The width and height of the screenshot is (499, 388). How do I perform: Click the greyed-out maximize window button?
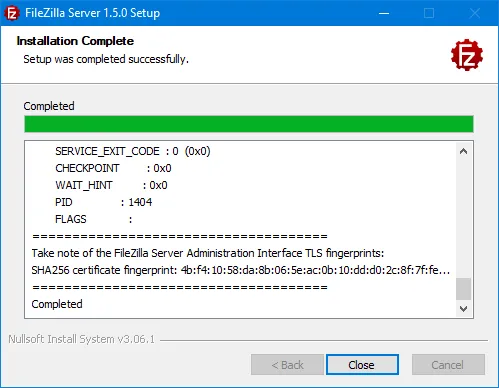click(429, 13)
